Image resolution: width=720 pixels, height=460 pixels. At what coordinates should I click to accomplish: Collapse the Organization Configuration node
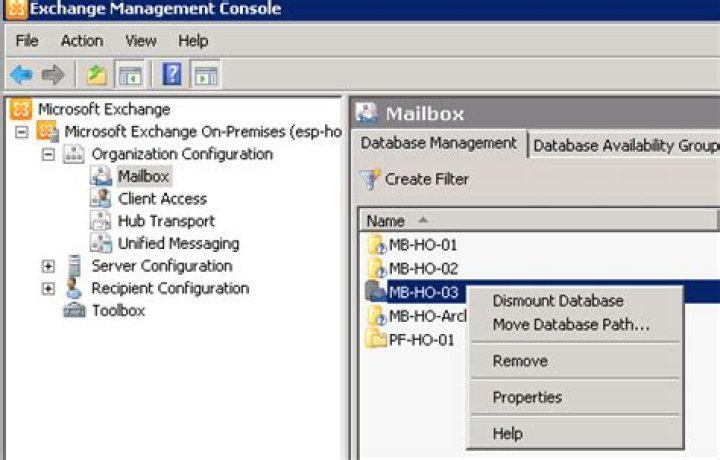tap(48, 155)
